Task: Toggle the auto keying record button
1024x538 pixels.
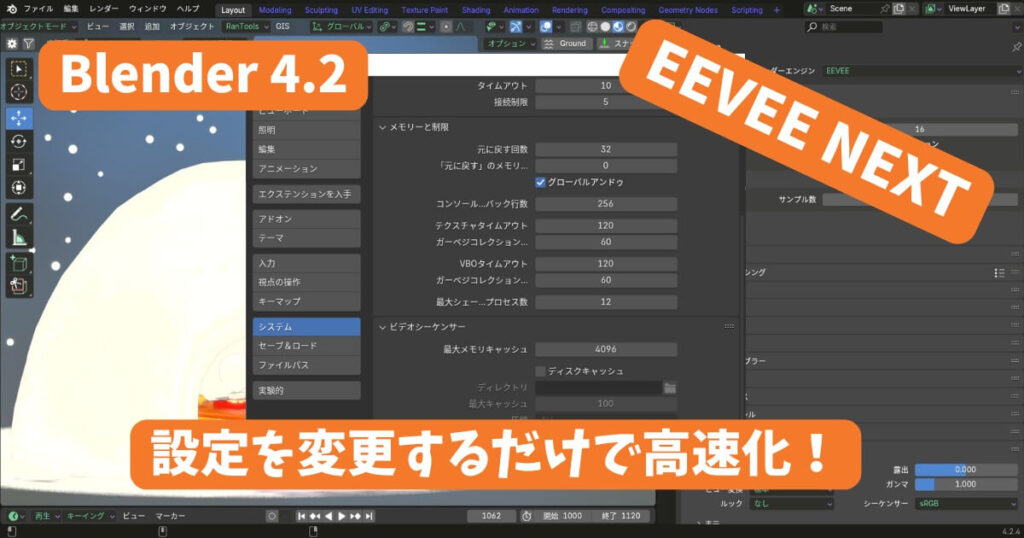Action: coord(272,516)
